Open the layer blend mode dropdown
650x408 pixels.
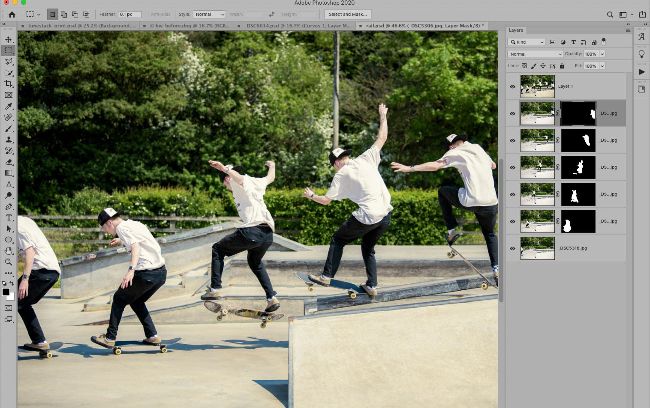coord(535,53)
